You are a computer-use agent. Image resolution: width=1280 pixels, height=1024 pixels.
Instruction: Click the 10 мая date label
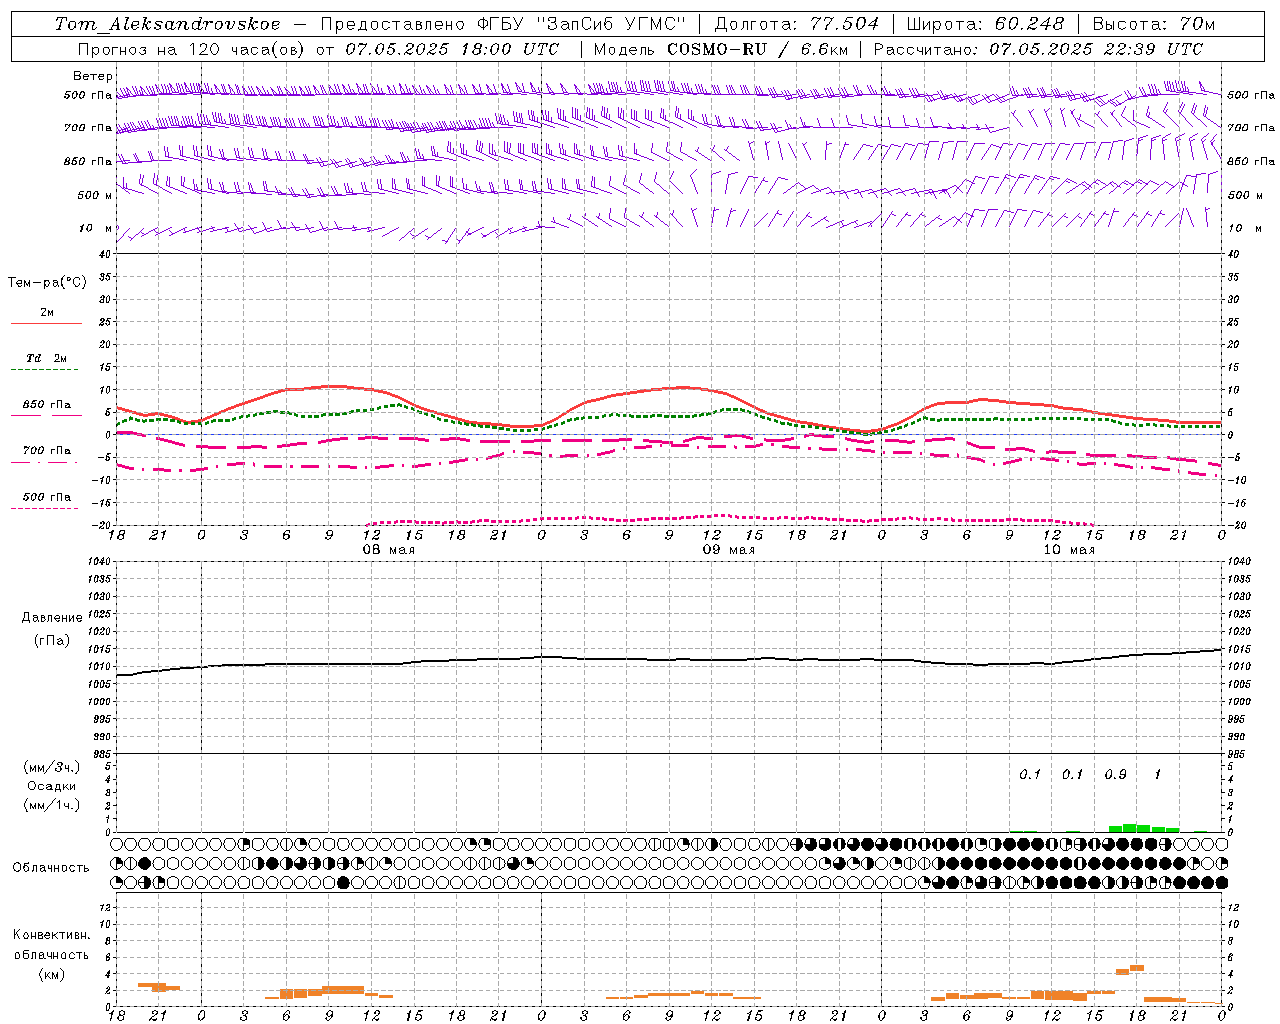1069,550
